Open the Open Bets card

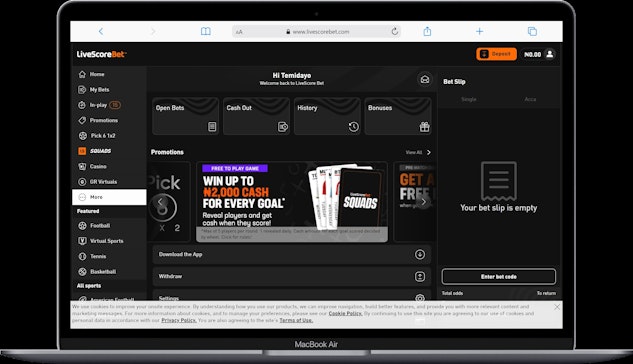(x=186, y=116)
